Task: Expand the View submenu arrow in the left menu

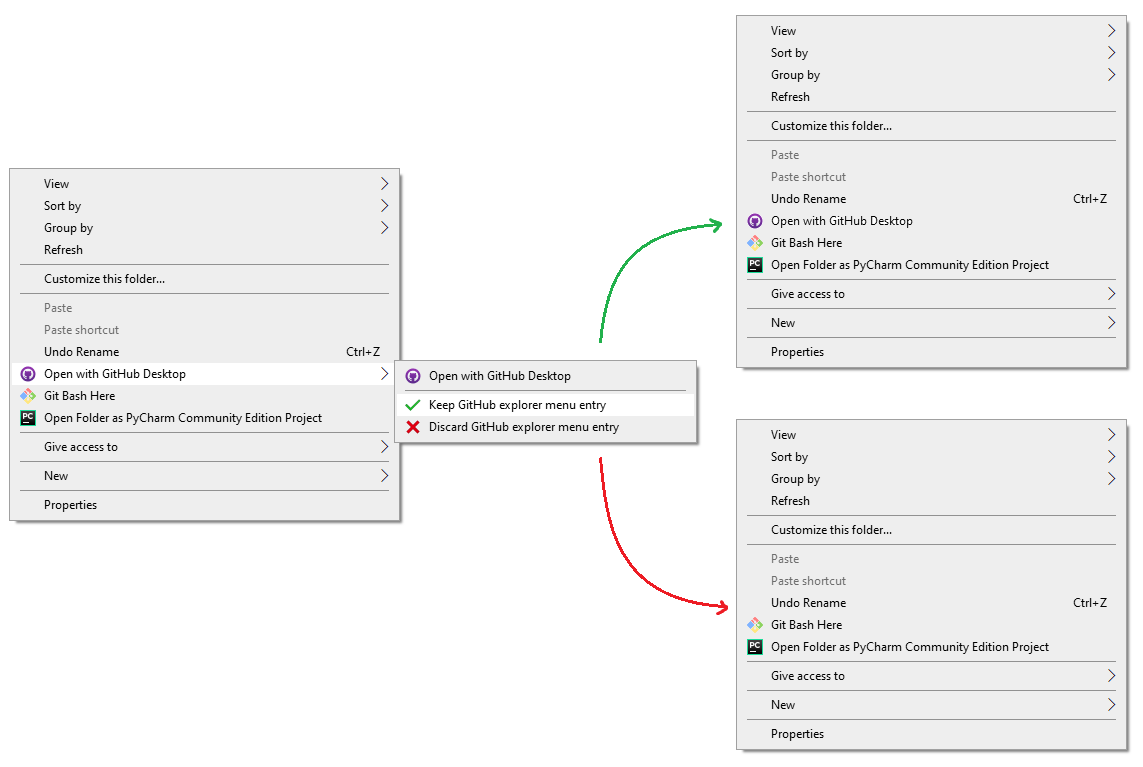Action: [384, 184]
